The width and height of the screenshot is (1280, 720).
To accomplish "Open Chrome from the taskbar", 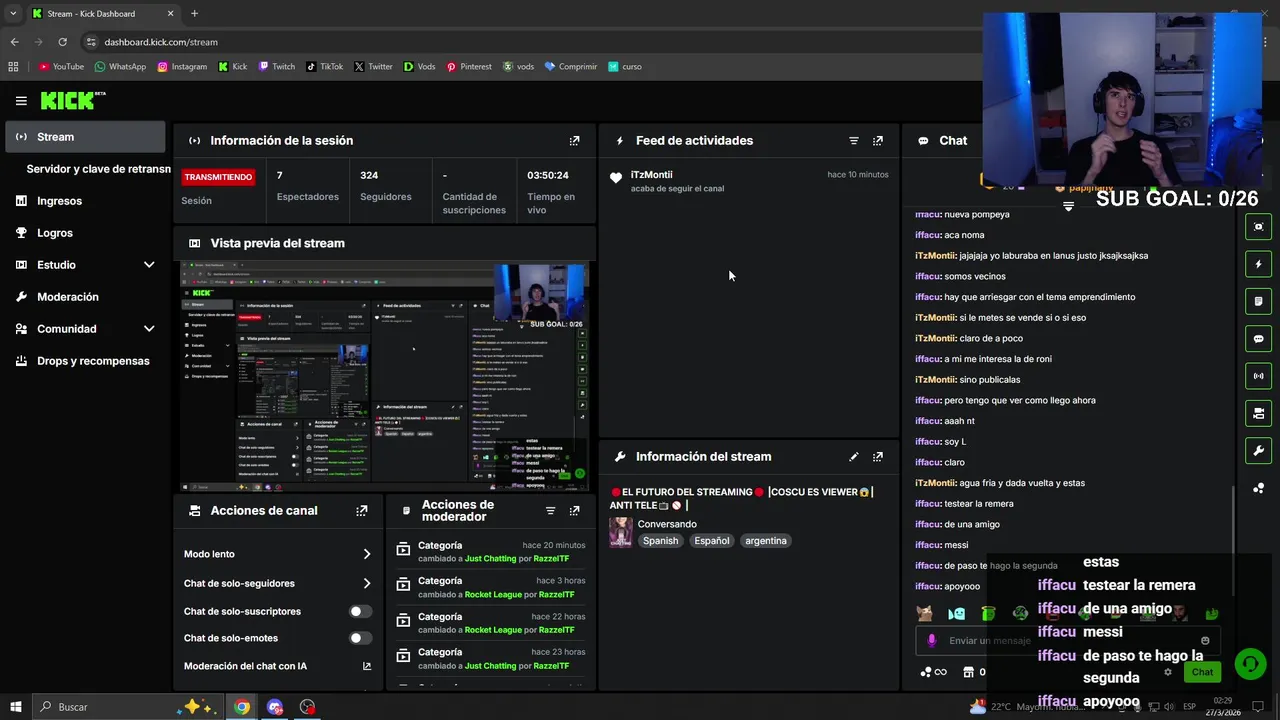I will tap(242, 707).
